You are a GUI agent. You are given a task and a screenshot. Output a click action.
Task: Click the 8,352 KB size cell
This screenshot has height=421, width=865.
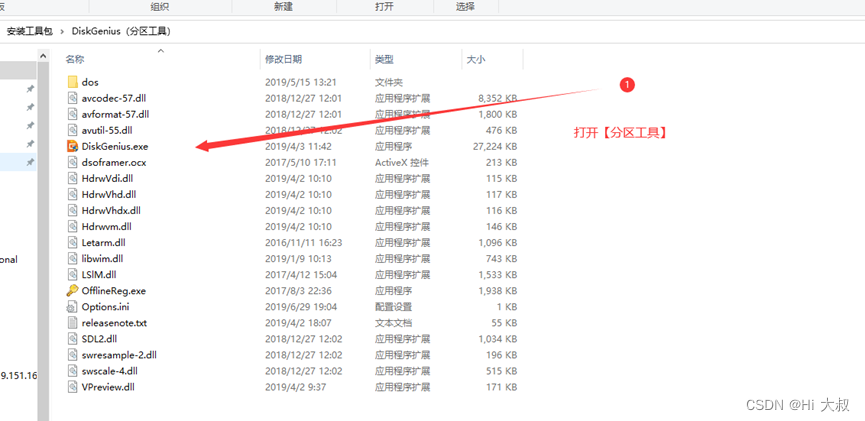[x=499, y=98]
